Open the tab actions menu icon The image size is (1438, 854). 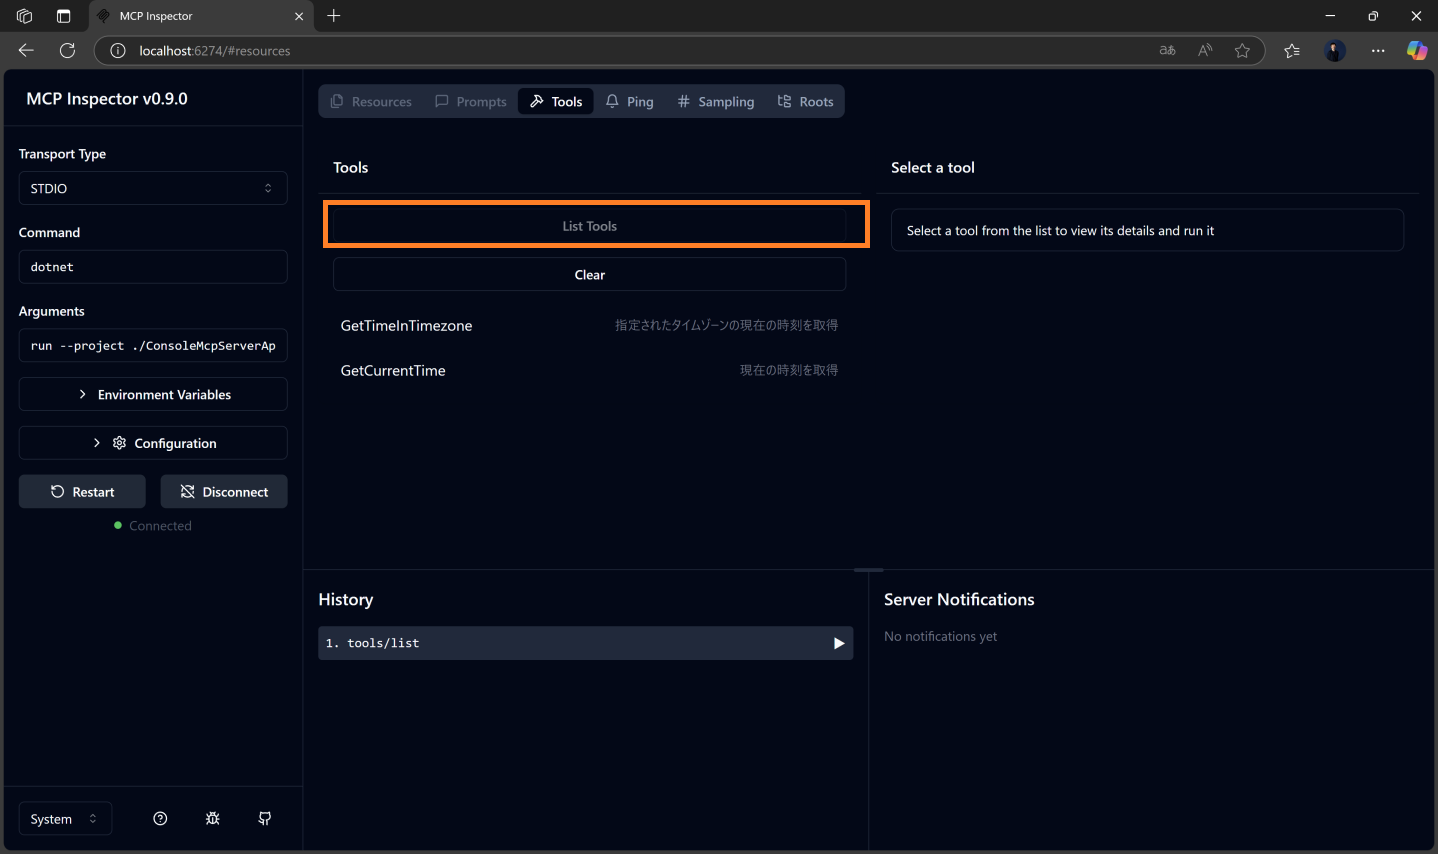[63, 16]
